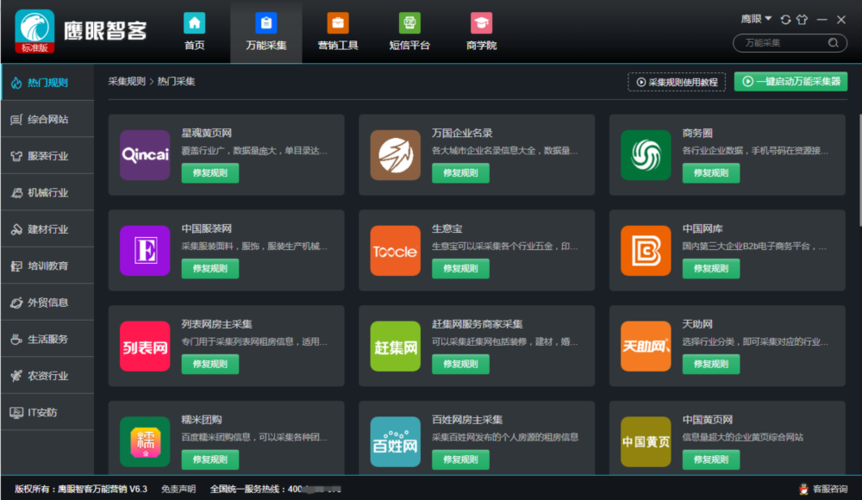Open 营销工具 briefcase icon
The image size is (862, 500).
(338, 23)
